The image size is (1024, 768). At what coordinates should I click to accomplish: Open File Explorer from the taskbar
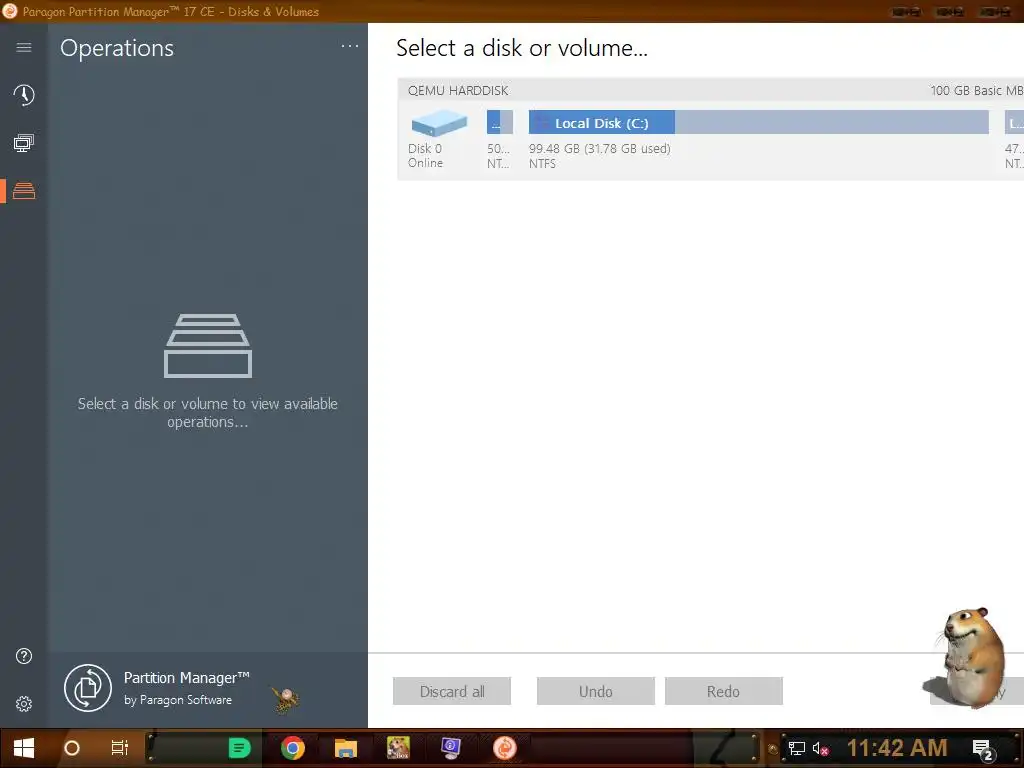coord(345,748)
